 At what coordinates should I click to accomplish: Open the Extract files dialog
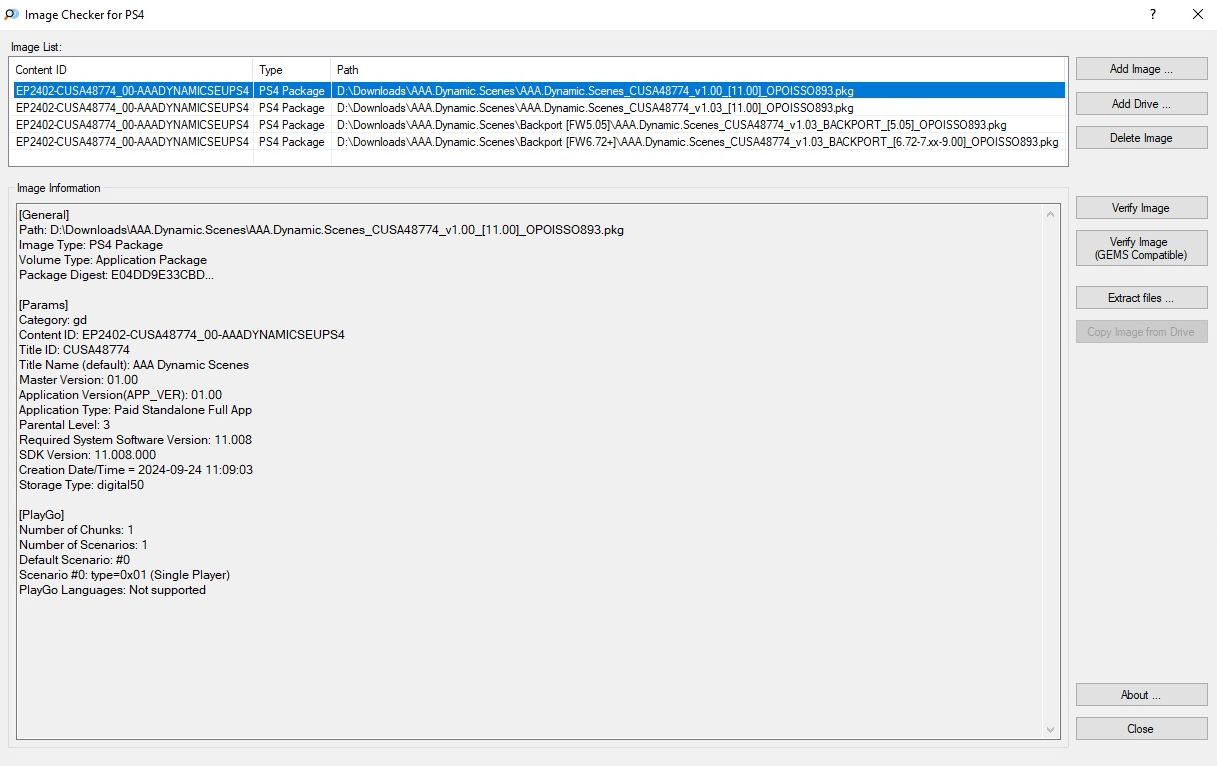coord(1141,298)
